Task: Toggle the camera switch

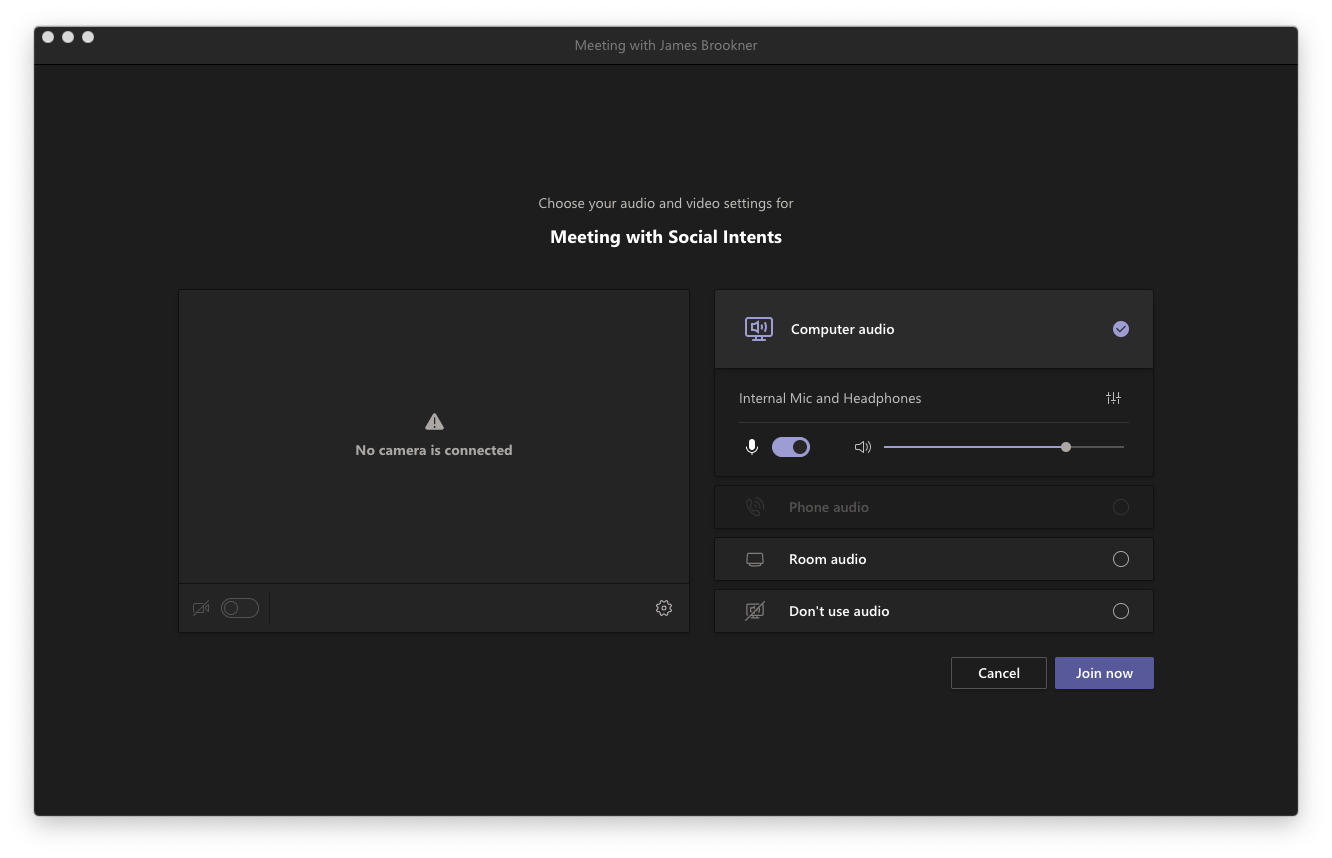Action: (240, 608)
